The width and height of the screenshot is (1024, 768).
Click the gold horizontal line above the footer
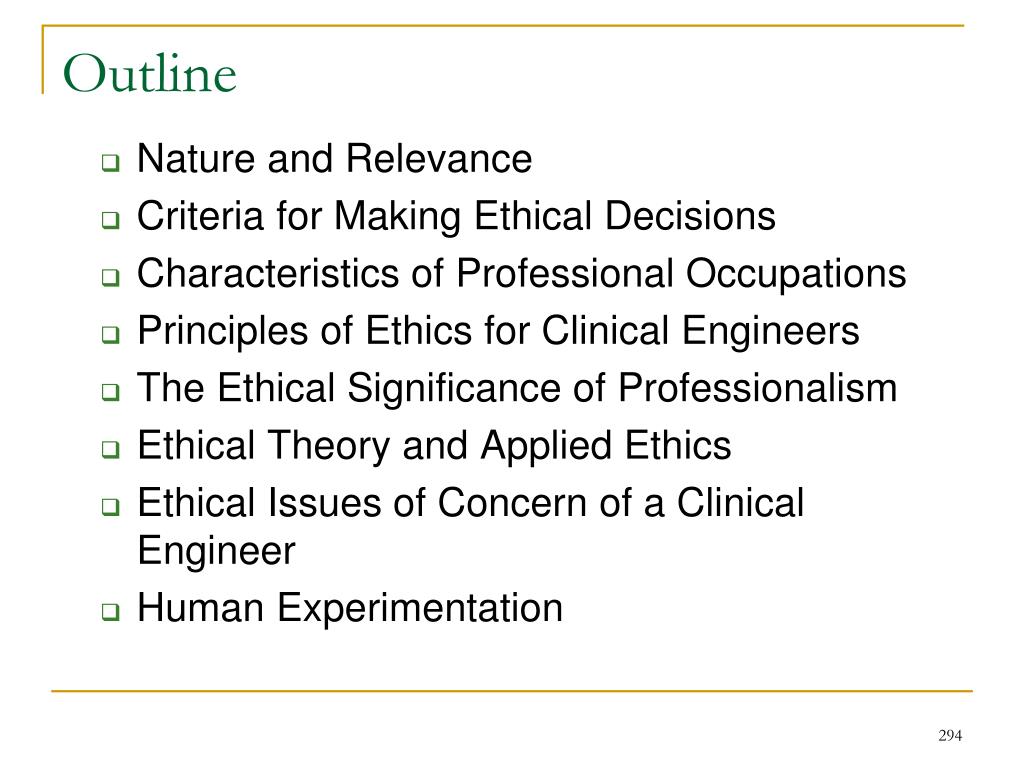[512, 690]
